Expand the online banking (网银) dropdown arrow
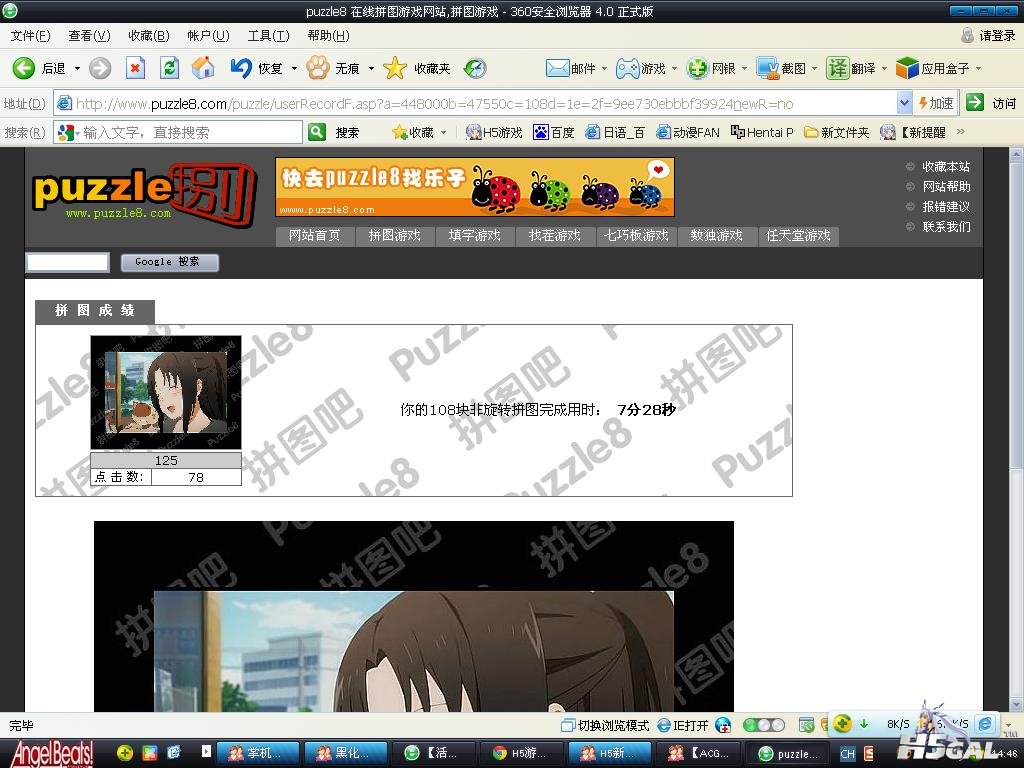This screenshot has width=1024, height=768. (x=744, y=69)
